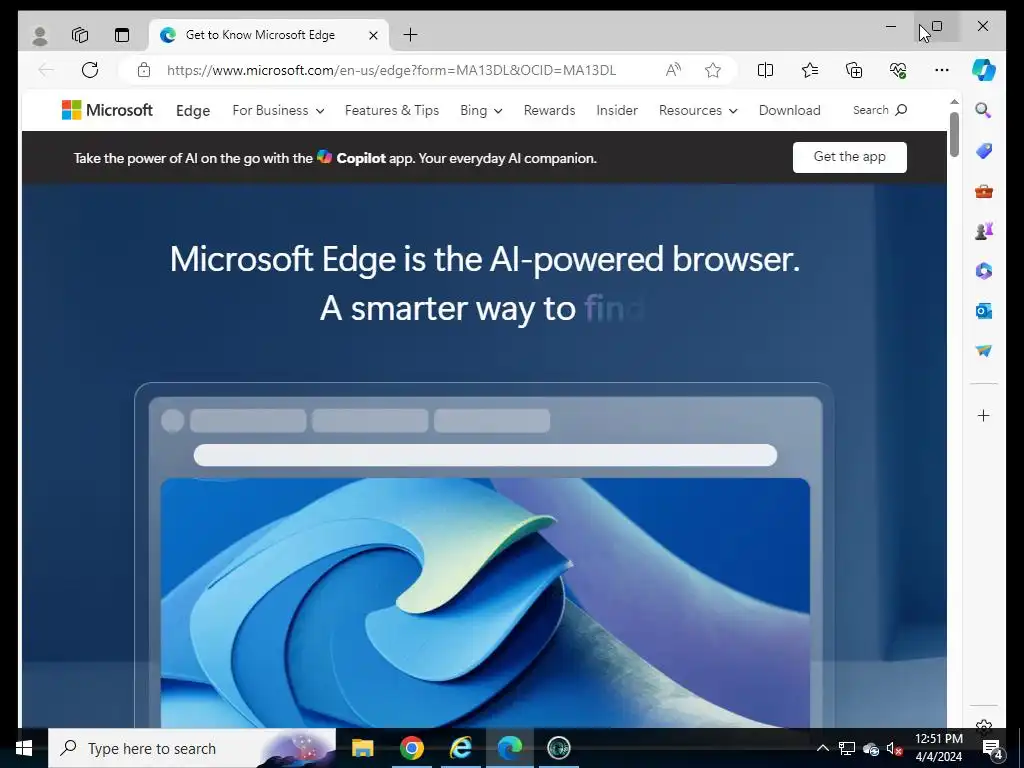
Task: Add this page to favorites star
Action: 713,70
